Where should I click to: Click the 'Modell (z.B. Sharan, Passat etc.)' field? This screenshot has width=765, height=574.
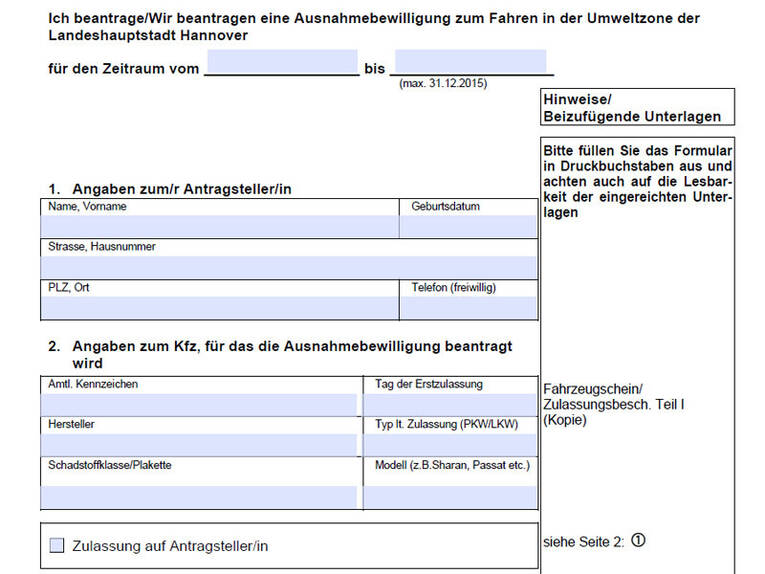tap(449, 496)
